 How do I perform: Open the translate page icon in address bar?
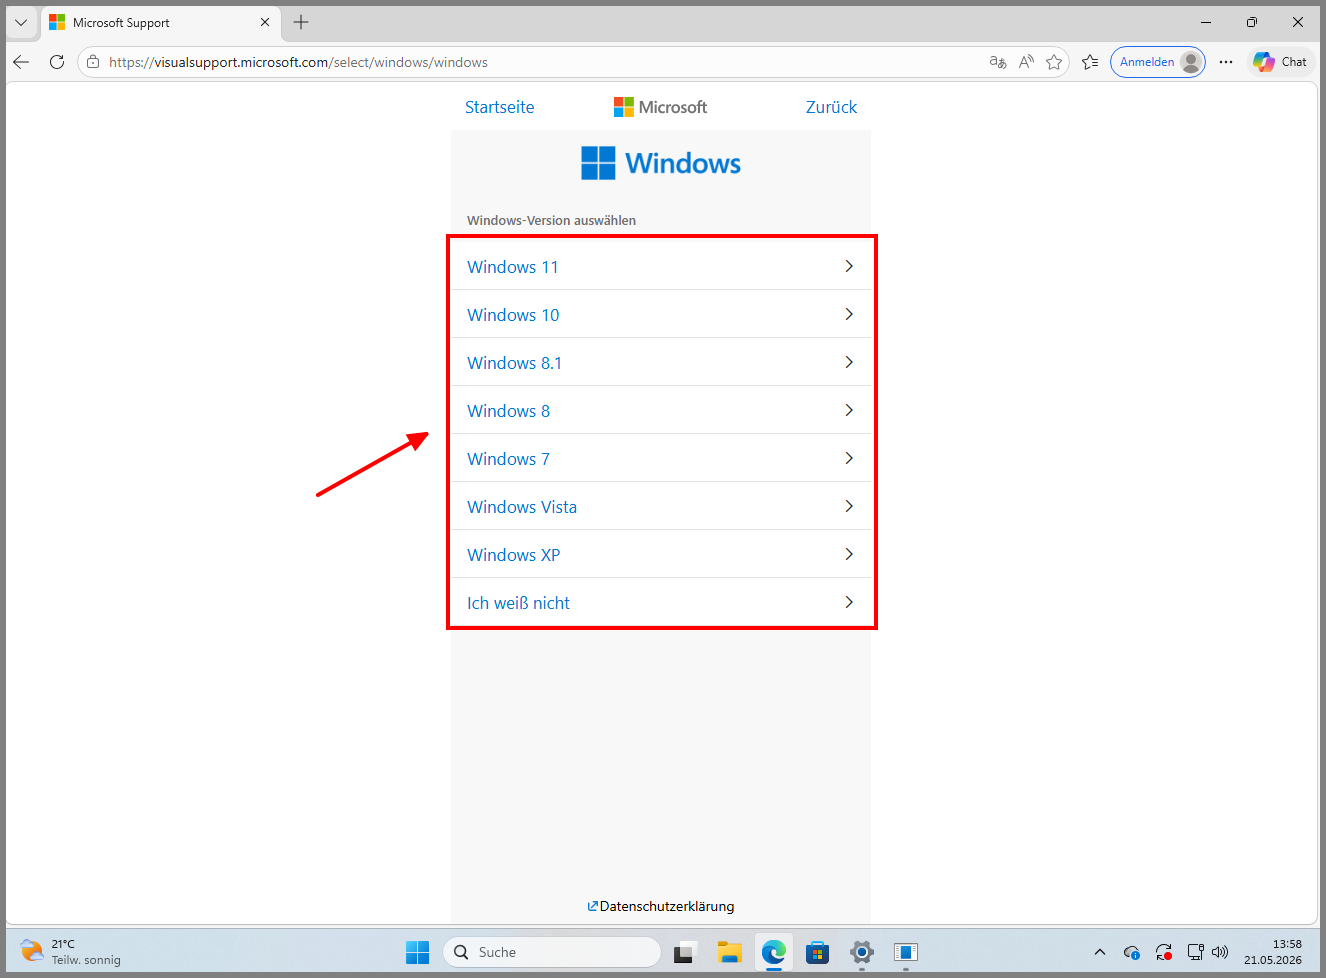pos(997,62)
